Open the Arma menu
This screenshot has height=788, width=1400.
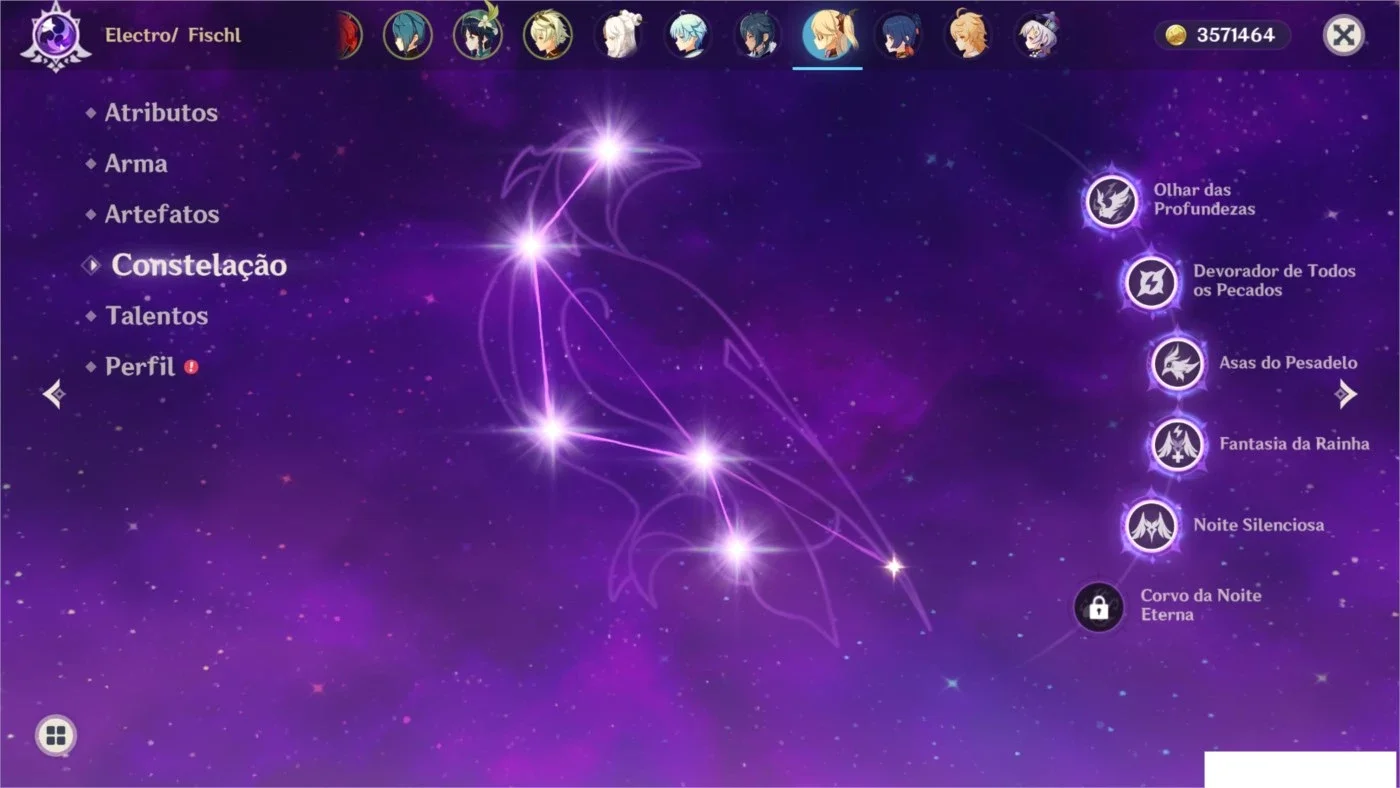[136, 164]
